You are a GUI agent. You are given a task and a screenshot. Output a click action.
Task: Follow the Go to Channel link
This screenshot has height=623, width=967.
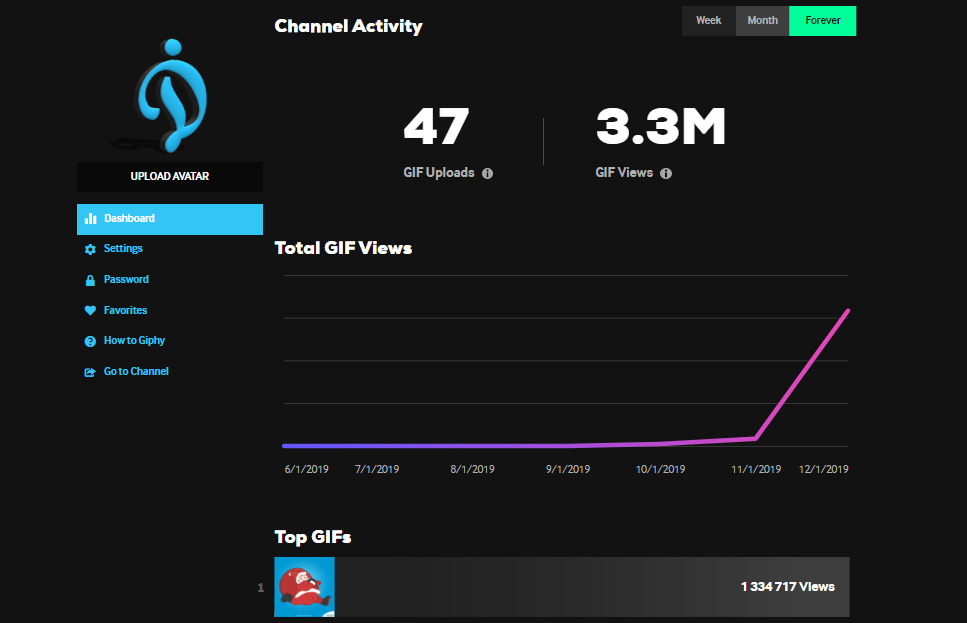click(136, 372)
